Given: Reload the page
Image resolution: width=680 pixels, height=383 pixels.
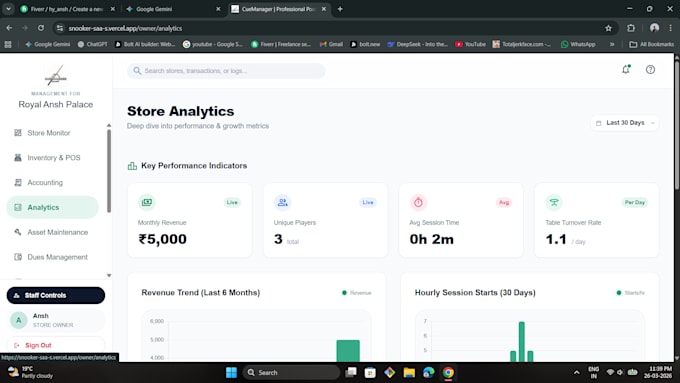Looking at the screenshot, I should (41, 28).
